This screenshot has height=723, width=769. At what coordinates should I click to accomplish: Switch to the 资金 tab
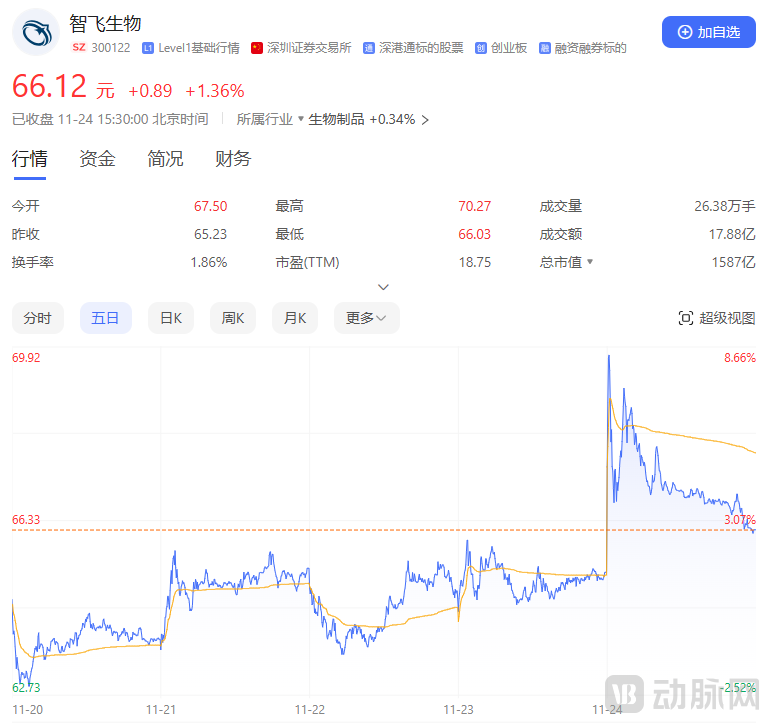[97, 159]
